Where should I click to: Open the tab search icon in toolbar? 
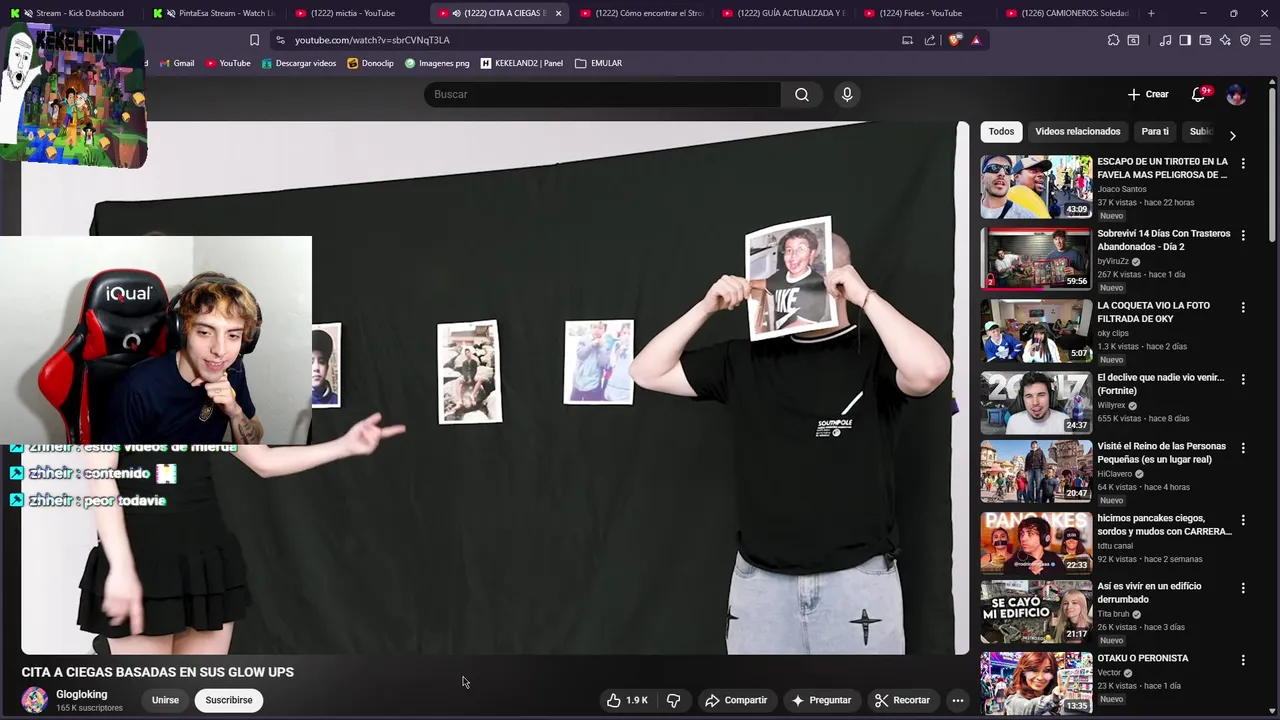click(x=1133, y=40)
